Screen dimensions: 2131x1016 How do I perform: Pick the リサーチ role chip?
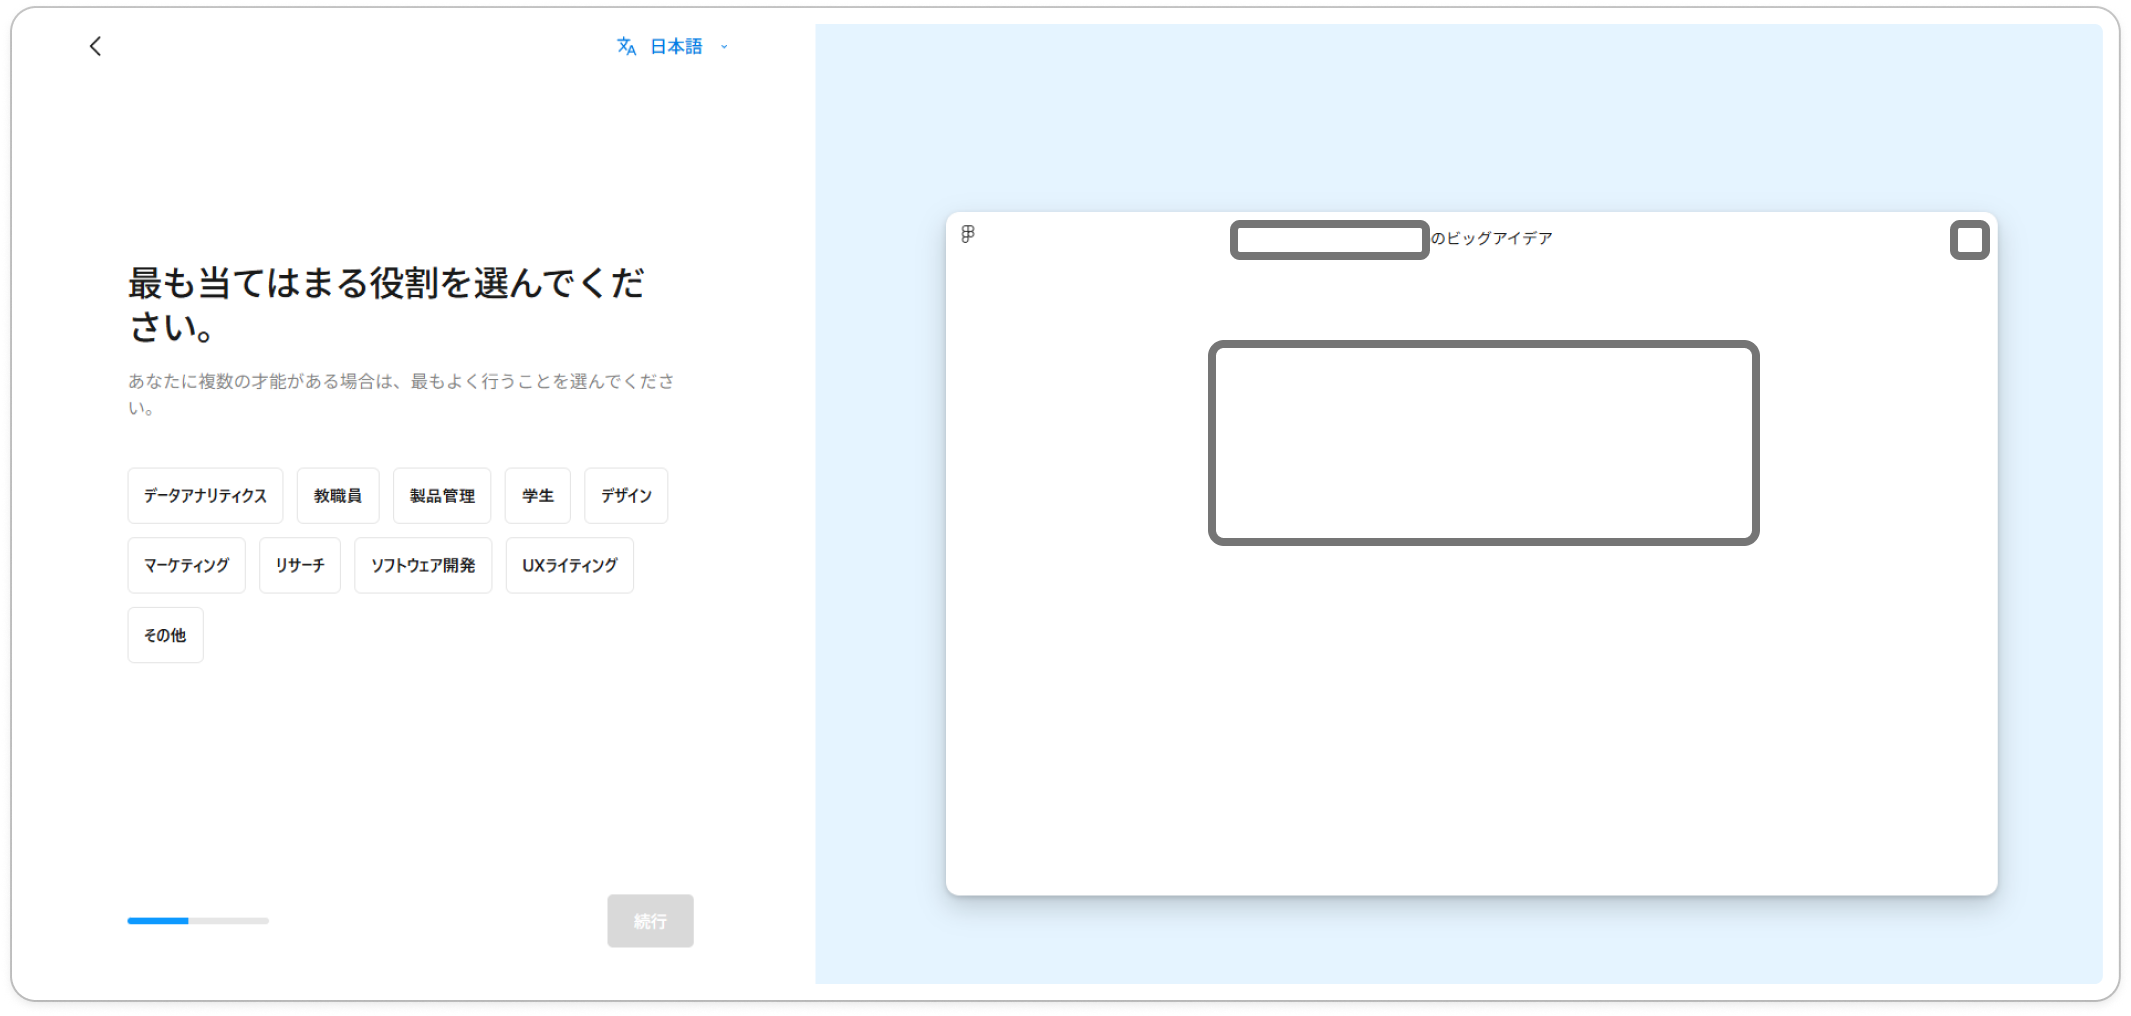[300, 566]
